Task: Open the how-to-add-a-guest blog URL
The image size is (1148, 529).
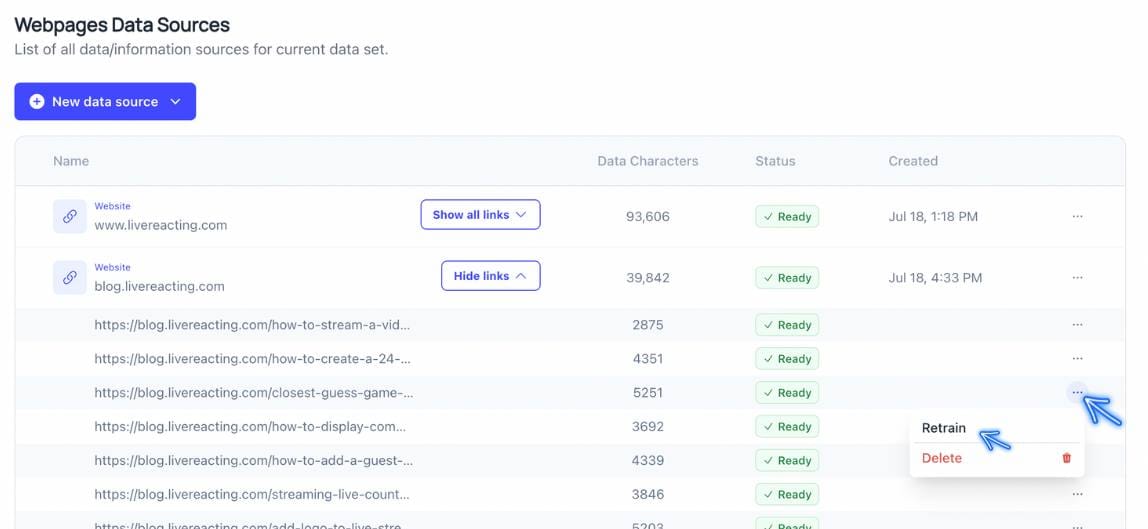Action: pos(253,460)
